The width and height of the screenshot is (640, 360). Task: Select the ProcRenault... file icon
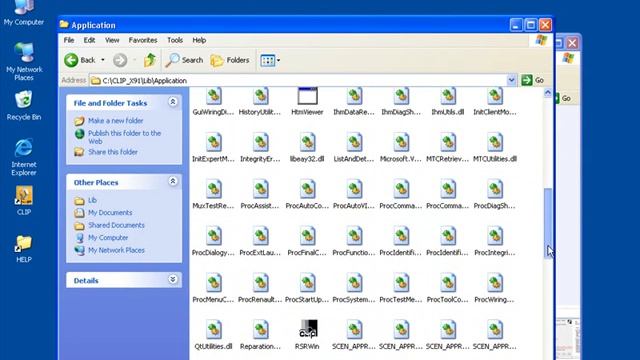coord(260,283)
